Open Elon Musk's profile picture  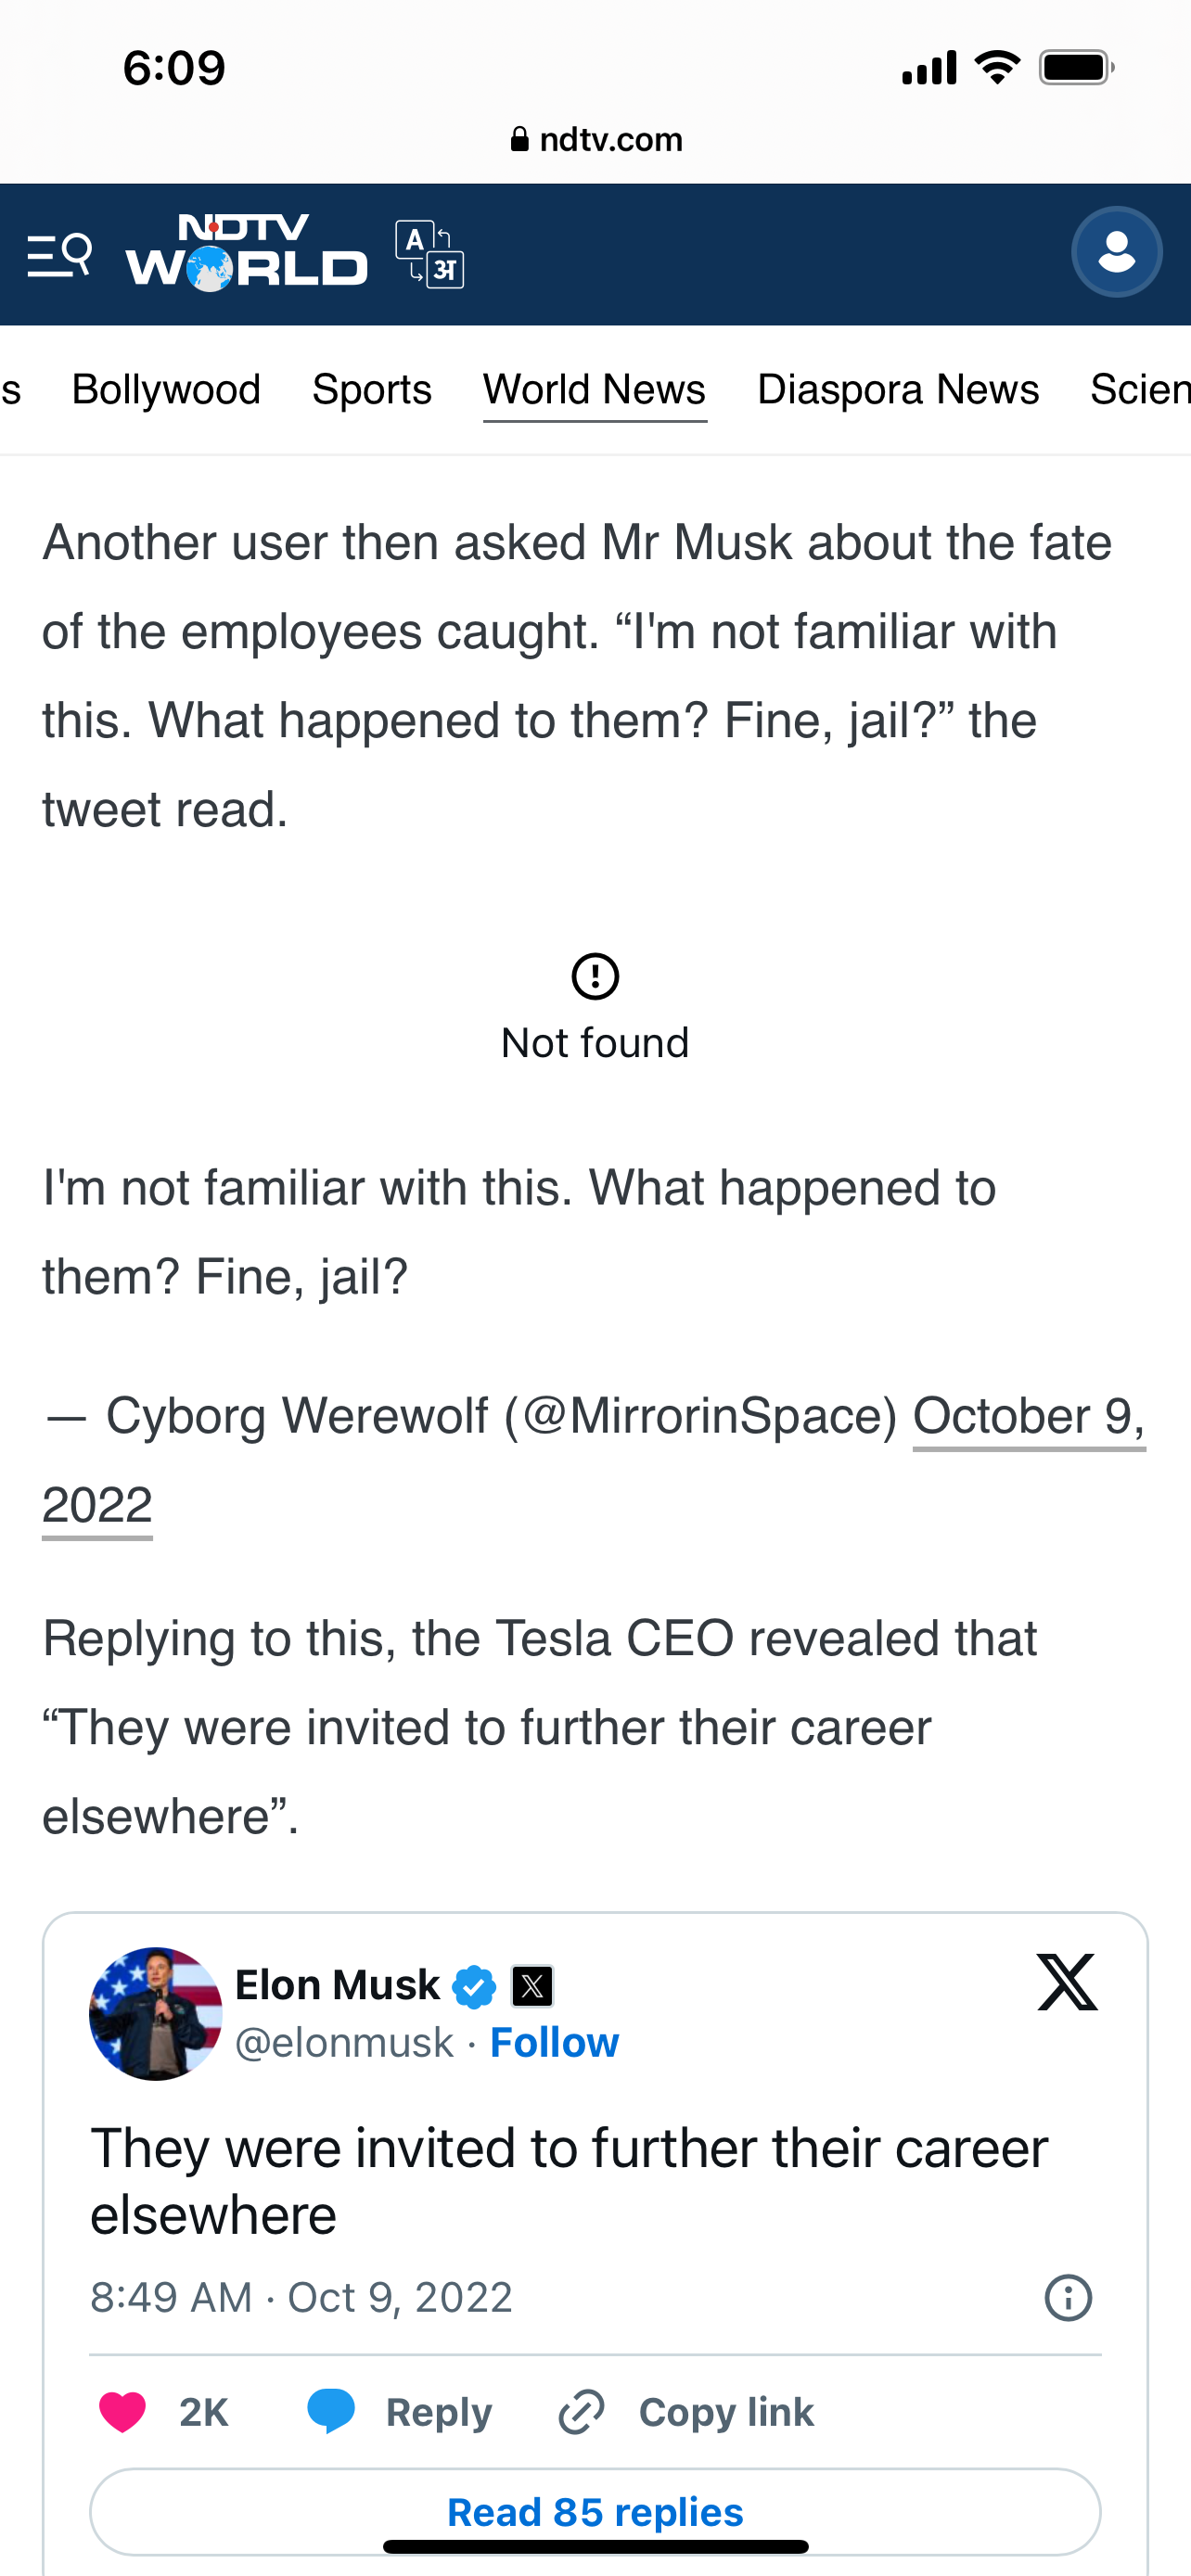[x=155, y=2014]
